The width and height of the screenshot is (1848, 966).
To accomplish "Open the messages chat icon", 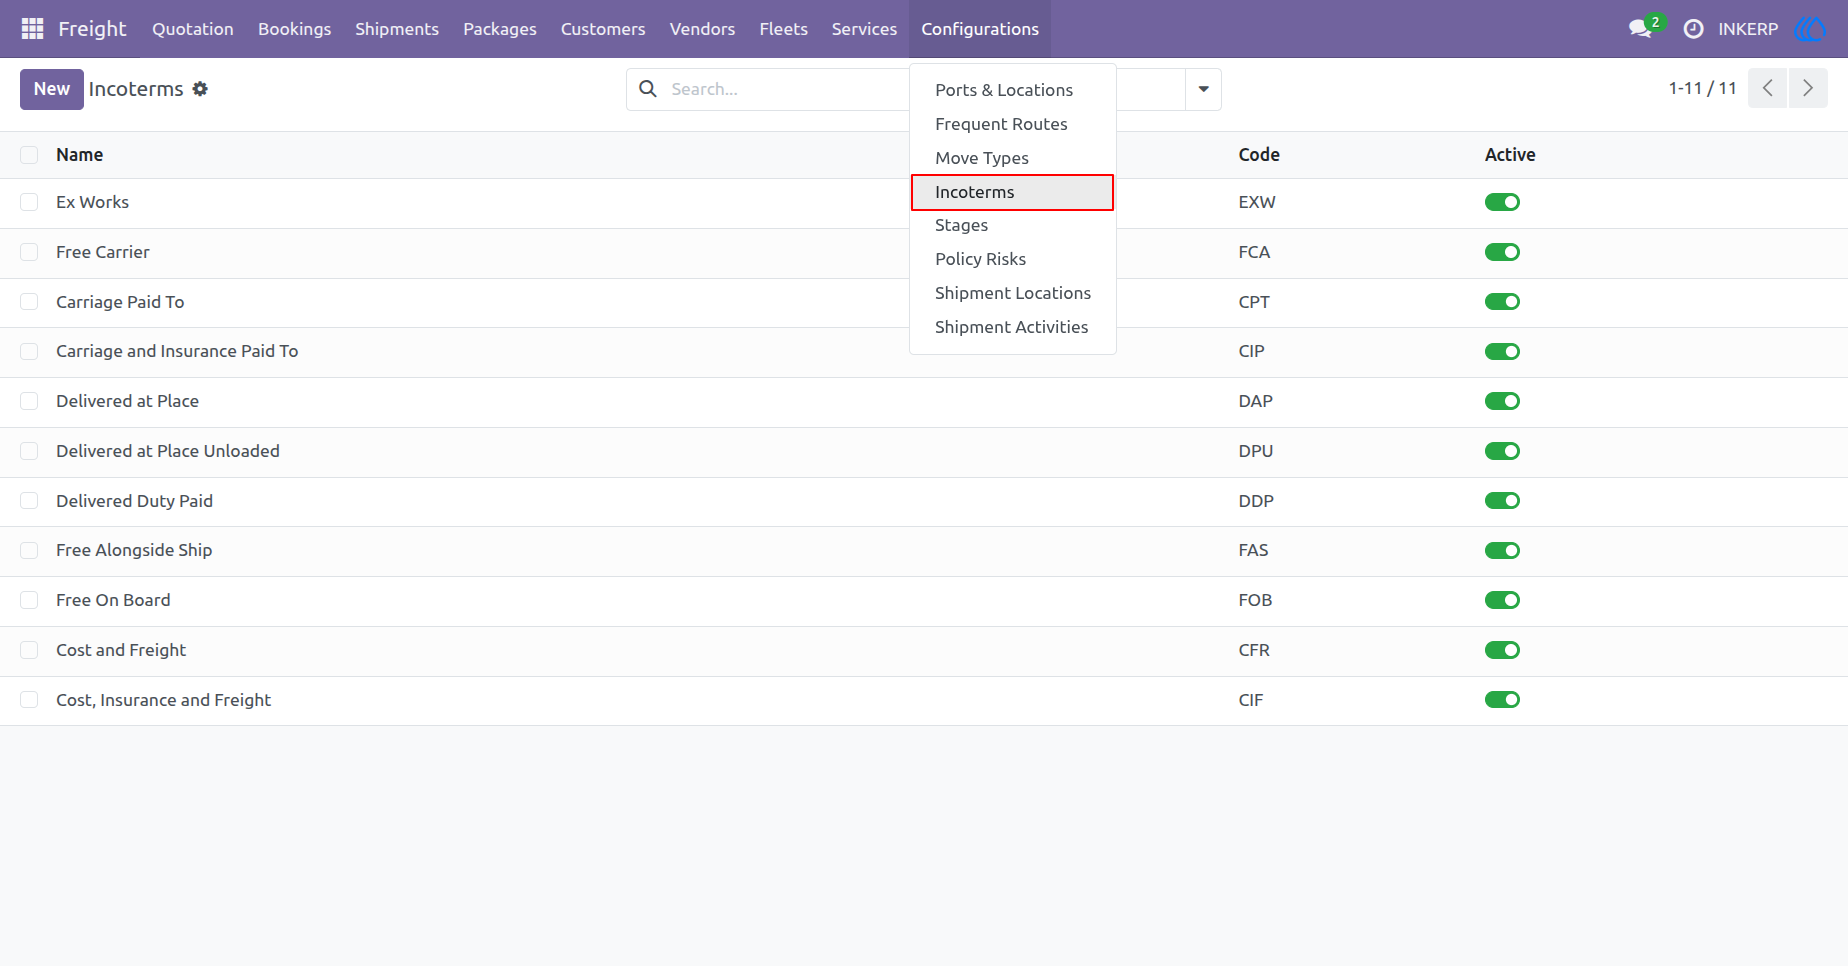I will point(1640,29).
